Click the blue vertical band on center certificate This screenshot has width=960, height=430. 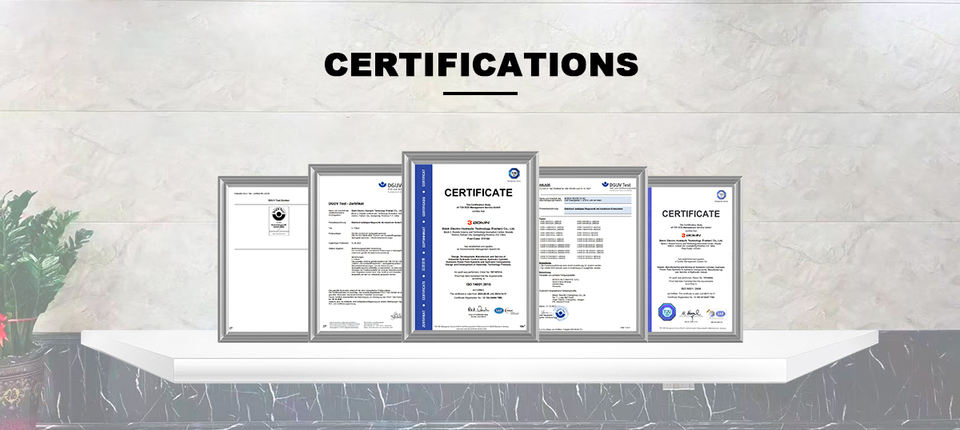pos(424,246)
